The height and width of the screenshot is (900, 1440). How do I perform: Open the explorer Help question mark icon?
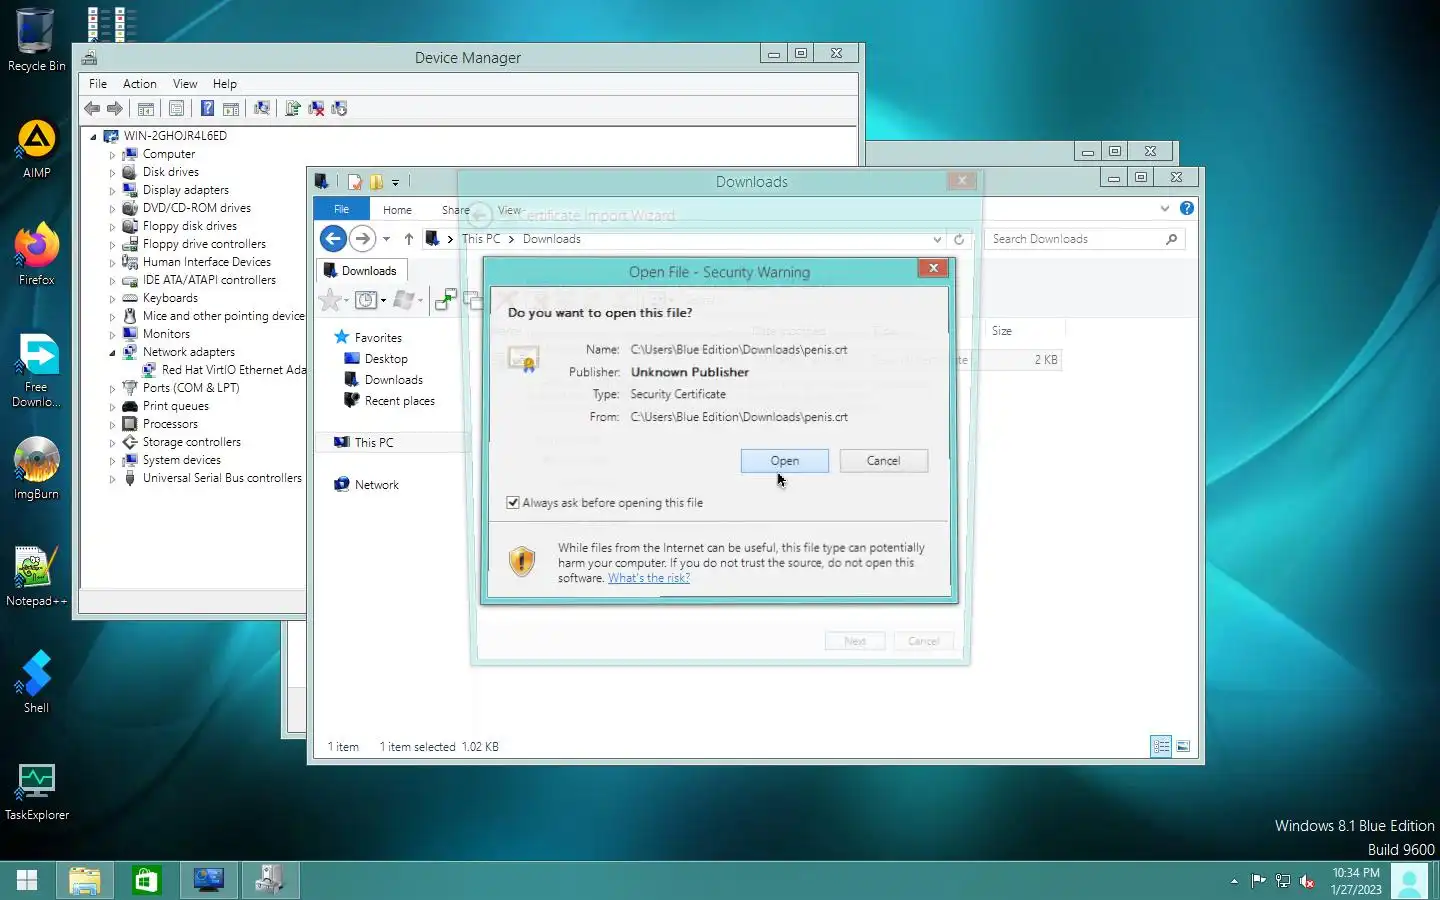click(1187, 208)
